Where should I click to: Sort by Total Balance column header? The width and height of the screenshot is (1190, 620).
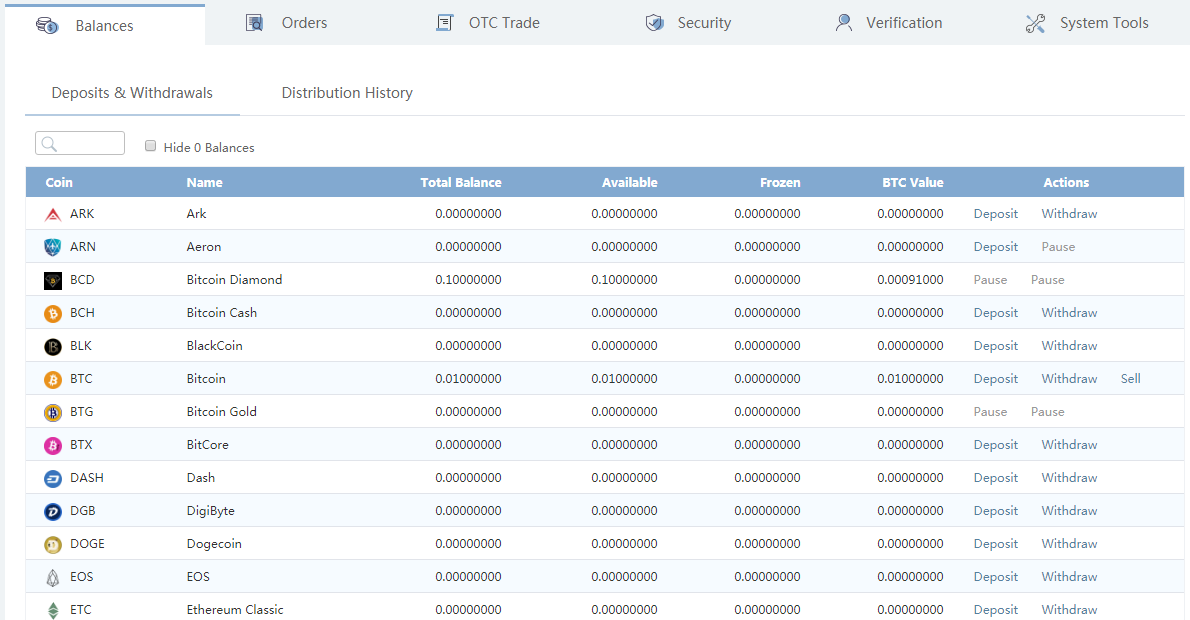click(461, 182)
